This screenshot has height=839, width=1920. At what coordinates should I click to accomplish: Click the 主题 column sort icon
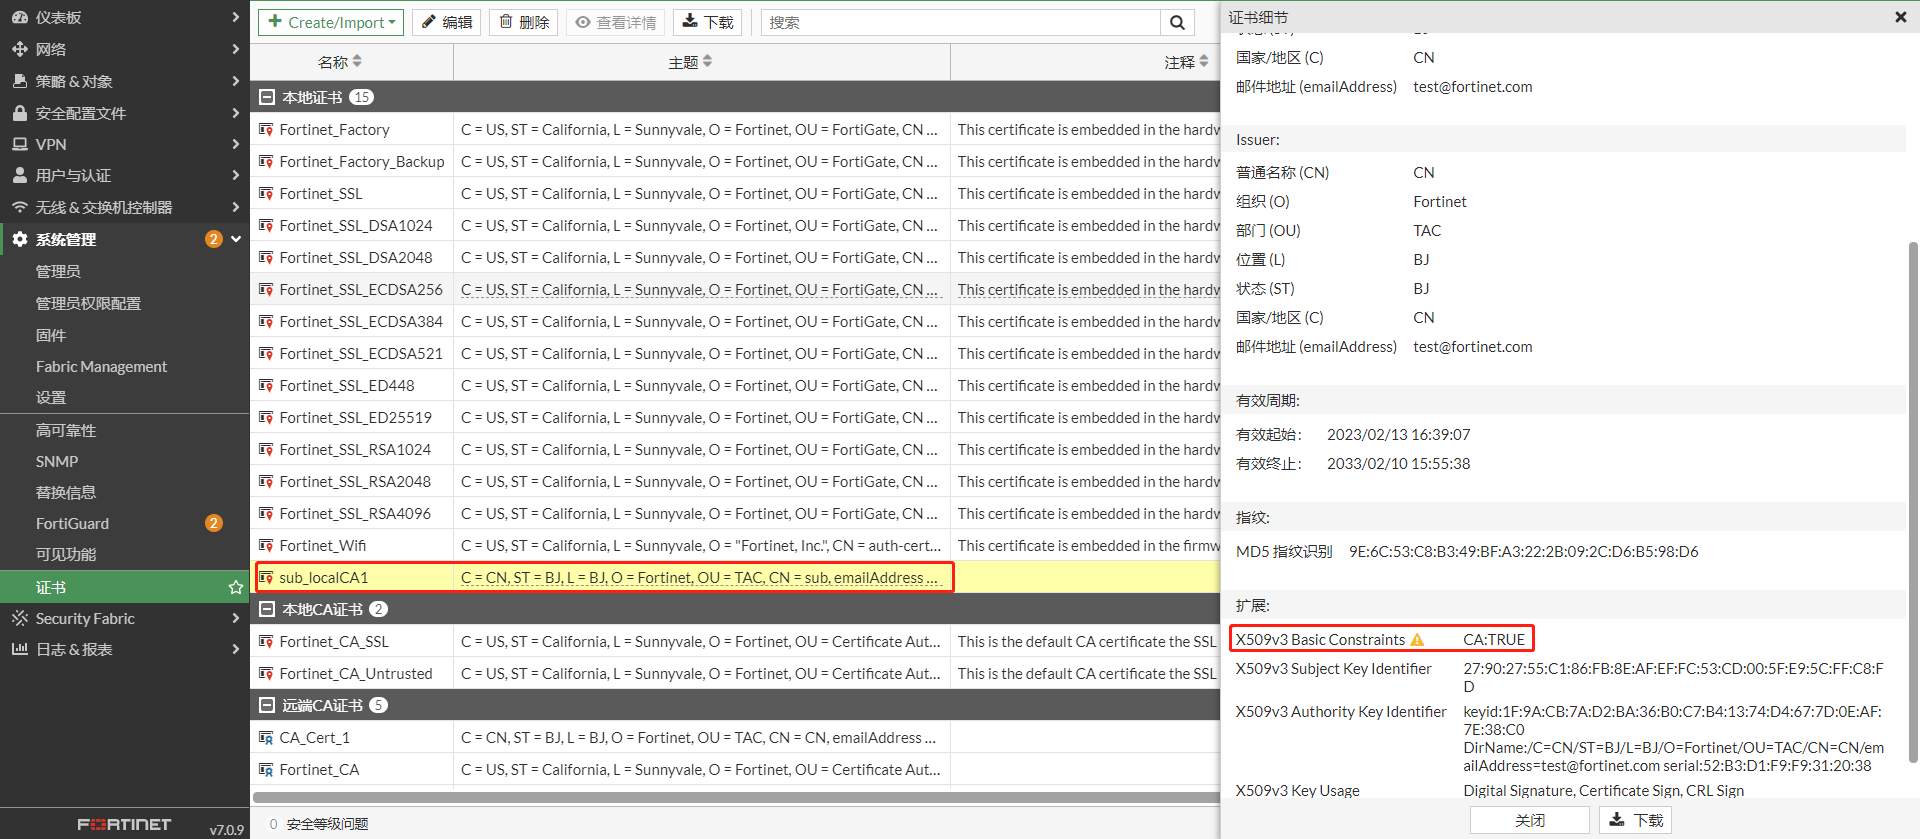coord(708,62)
